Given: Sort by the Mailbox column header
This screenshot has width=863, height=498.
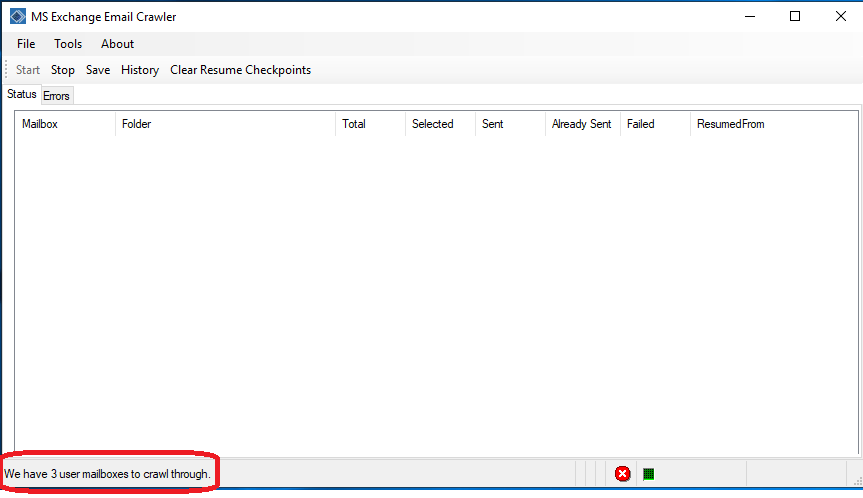Looking at the screenshot, I should [x=64, y=124].
